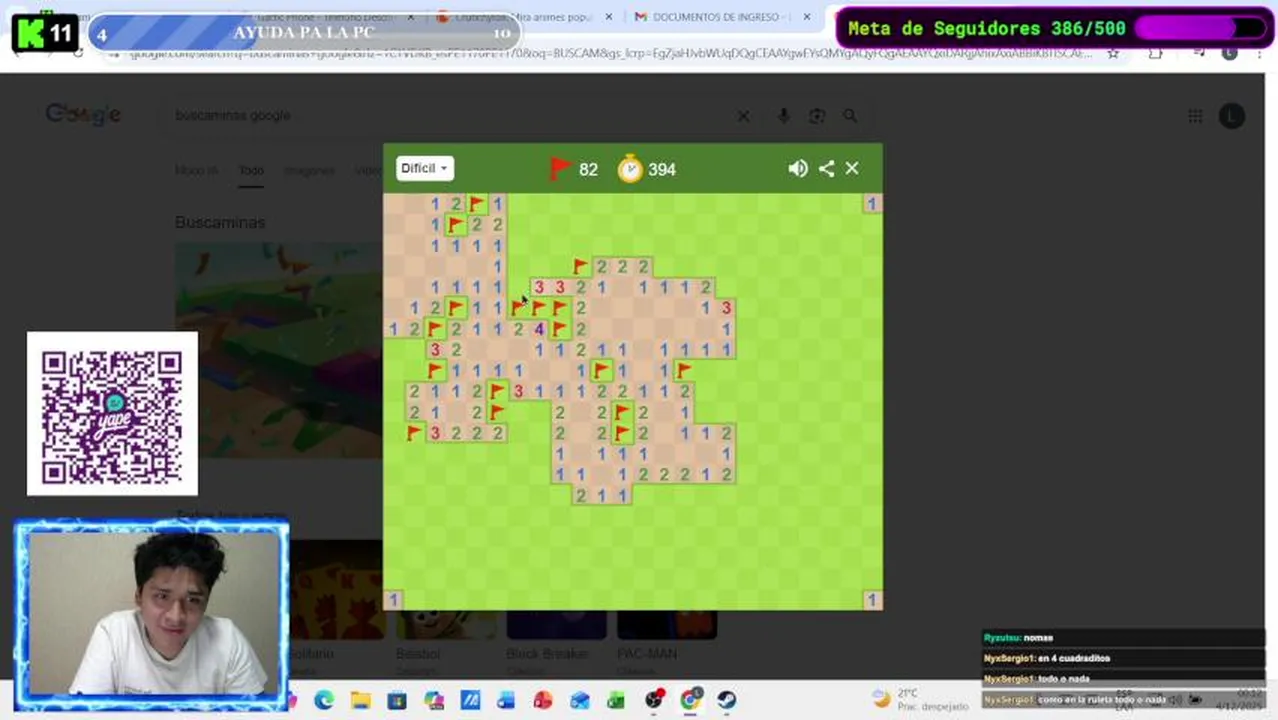The height and width of the screenshot is (720, 1278).
Task: Click the 1 cell in the board's bottom-left corner
Action: [394, 600]
